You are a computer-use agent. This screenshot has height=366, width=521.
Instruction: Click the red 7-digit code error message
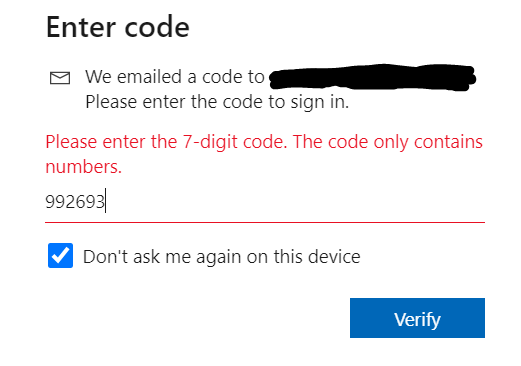pos(264,154)
